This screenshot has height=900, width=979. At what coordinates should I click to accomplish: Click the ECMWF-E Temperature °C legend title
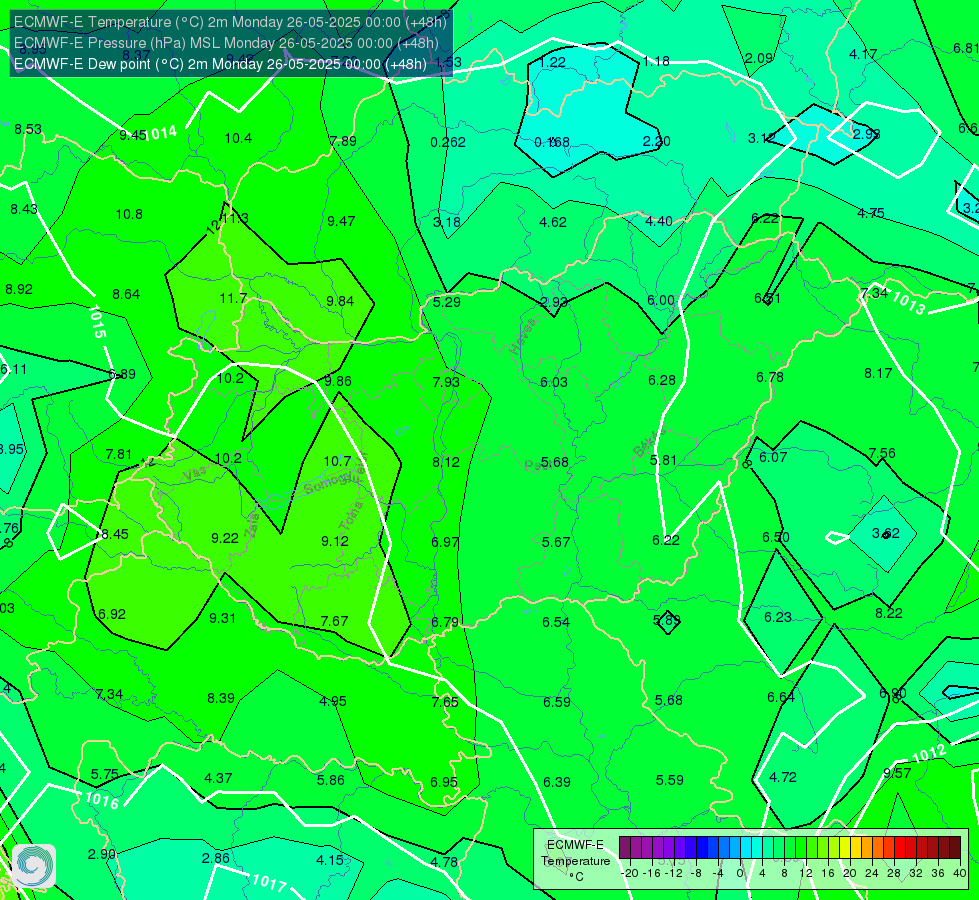(x=575, y=861)
